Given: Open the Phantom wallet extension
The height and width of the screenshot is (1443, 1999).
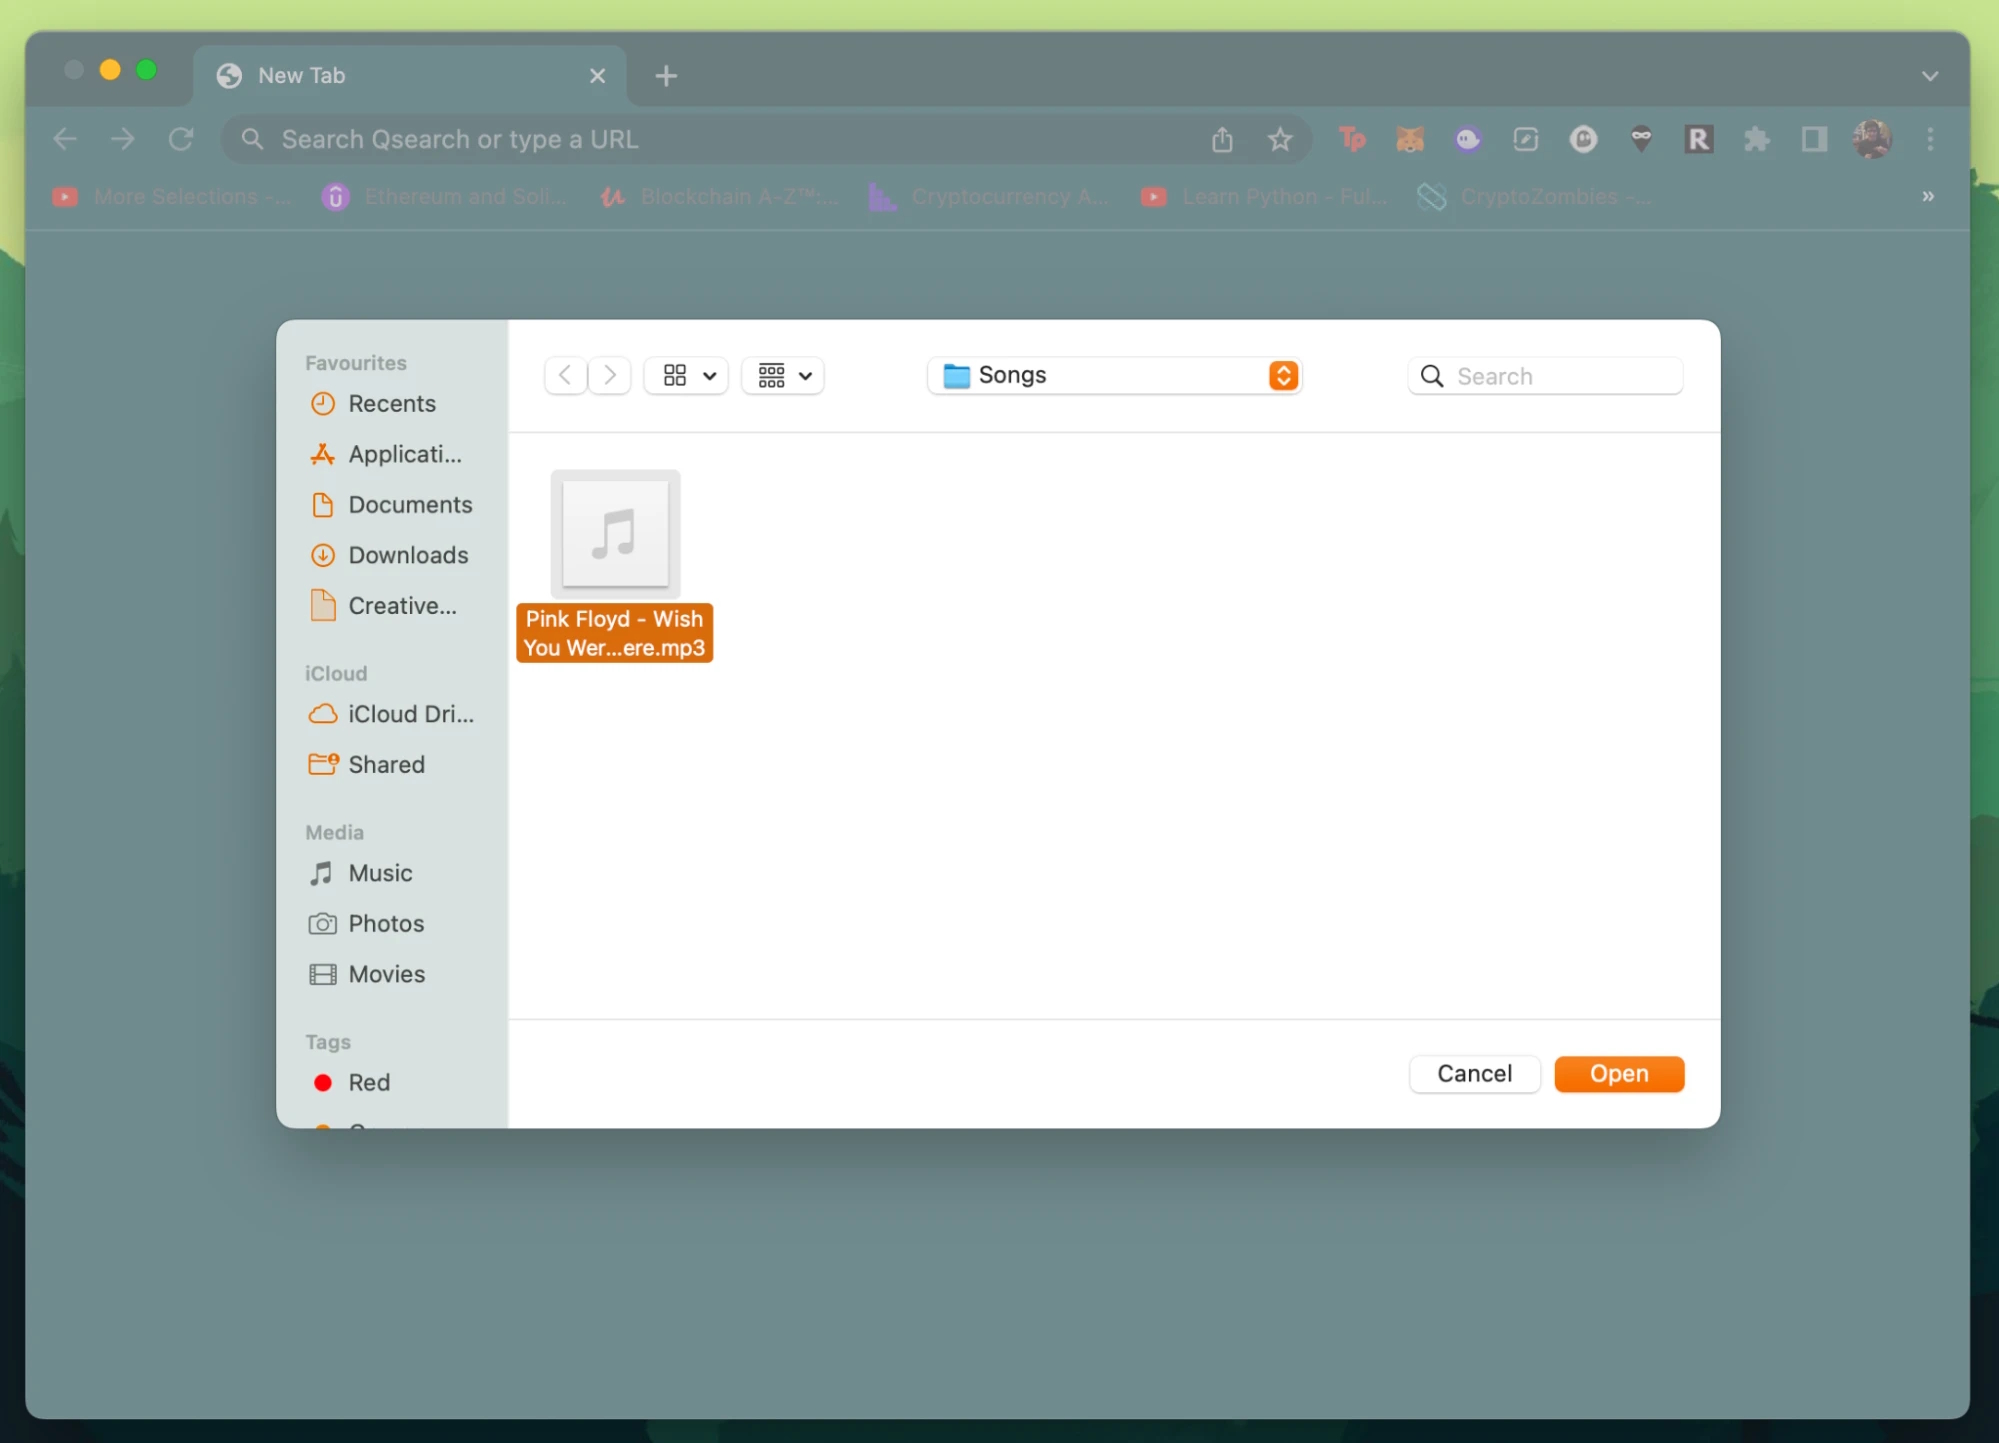Looking at the screenshot, I should tap(1467, 139).
